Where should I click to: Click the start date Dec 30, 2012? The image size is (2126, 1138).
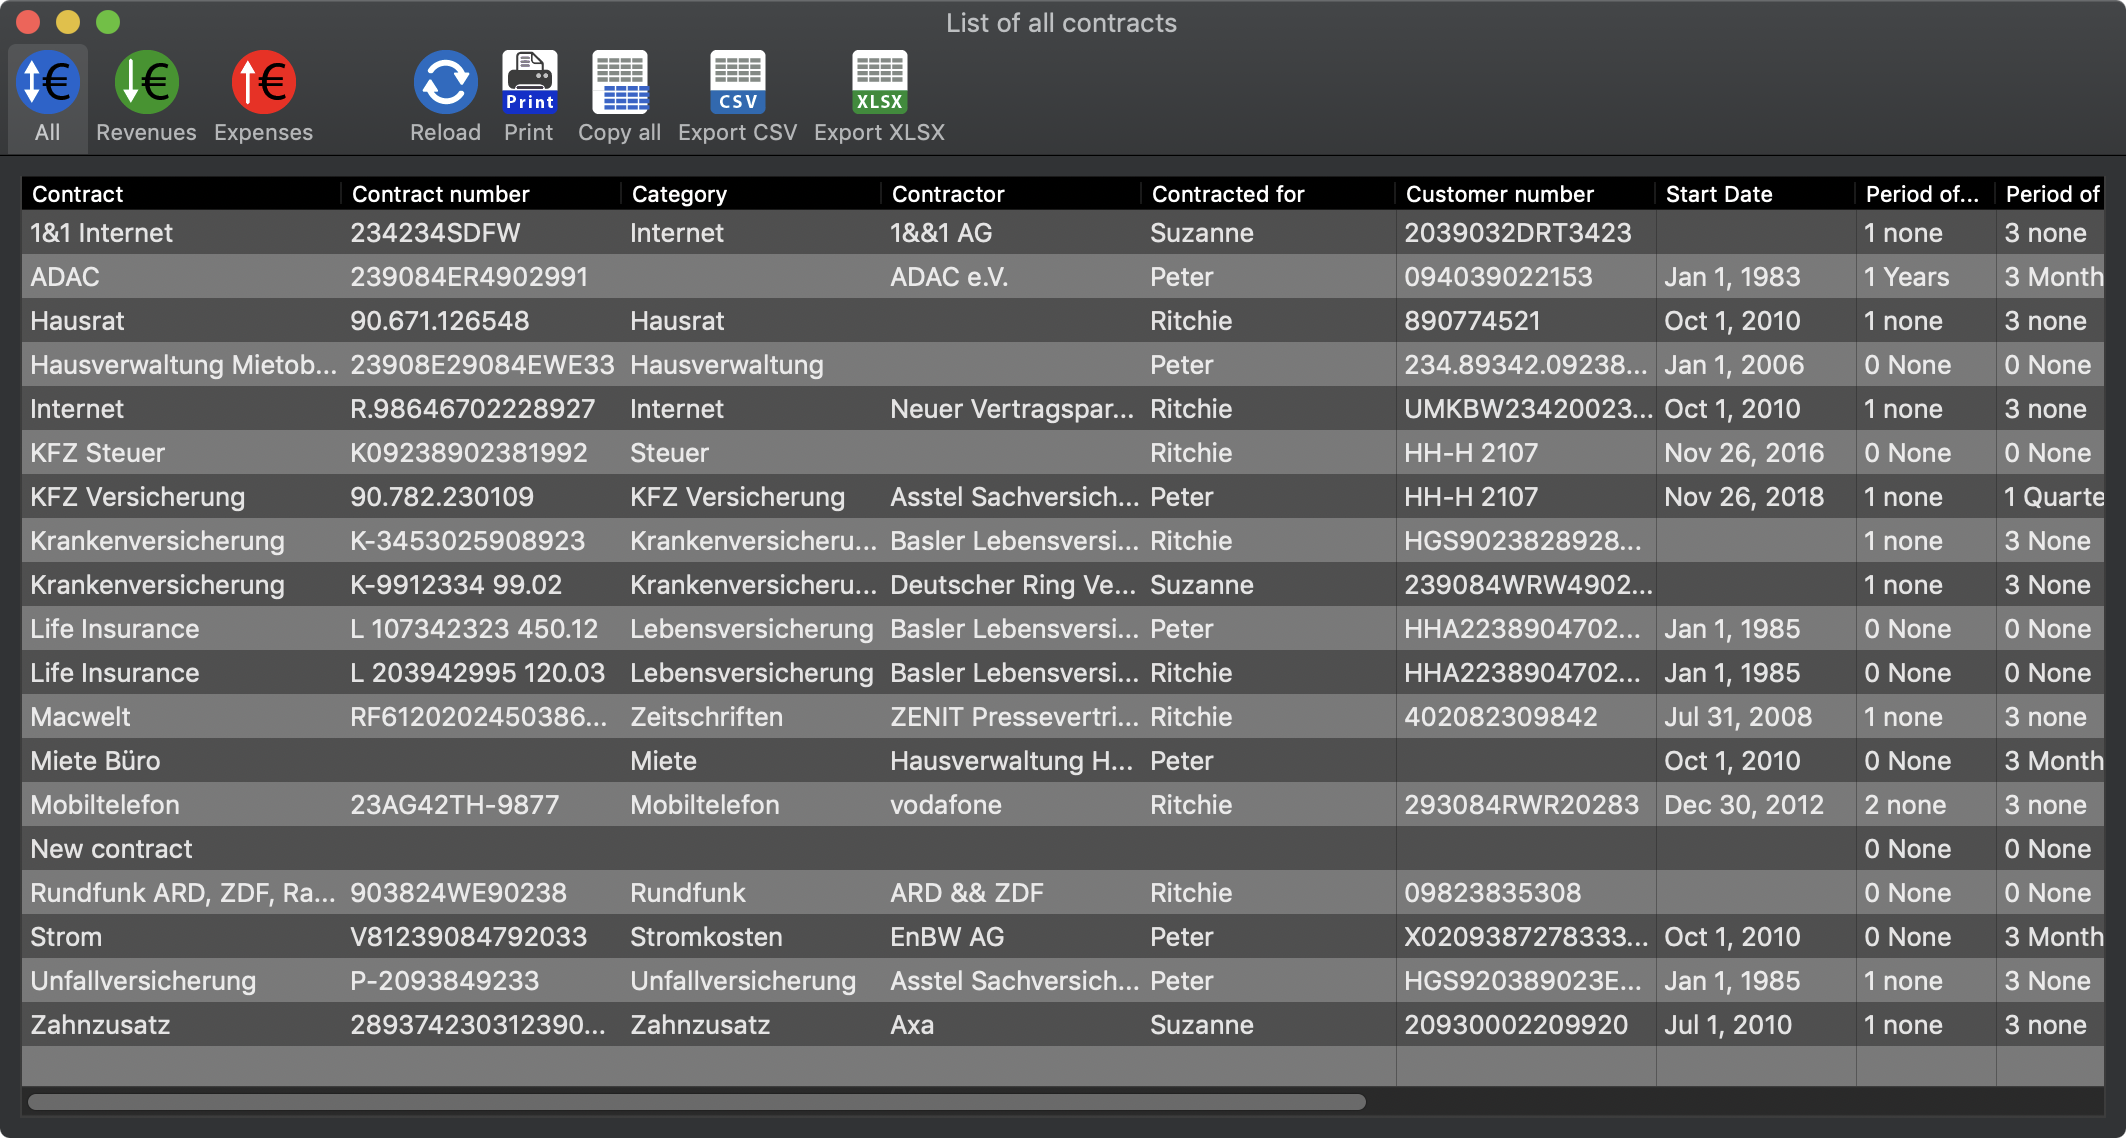click(x=1744, y=805)
